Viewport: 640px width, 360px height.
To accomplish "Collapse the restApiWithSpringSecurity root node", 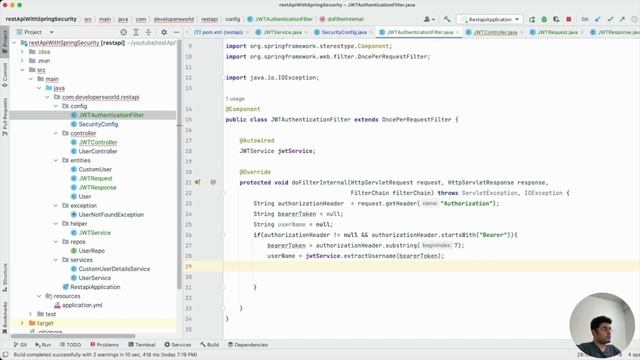I will 14,43.
